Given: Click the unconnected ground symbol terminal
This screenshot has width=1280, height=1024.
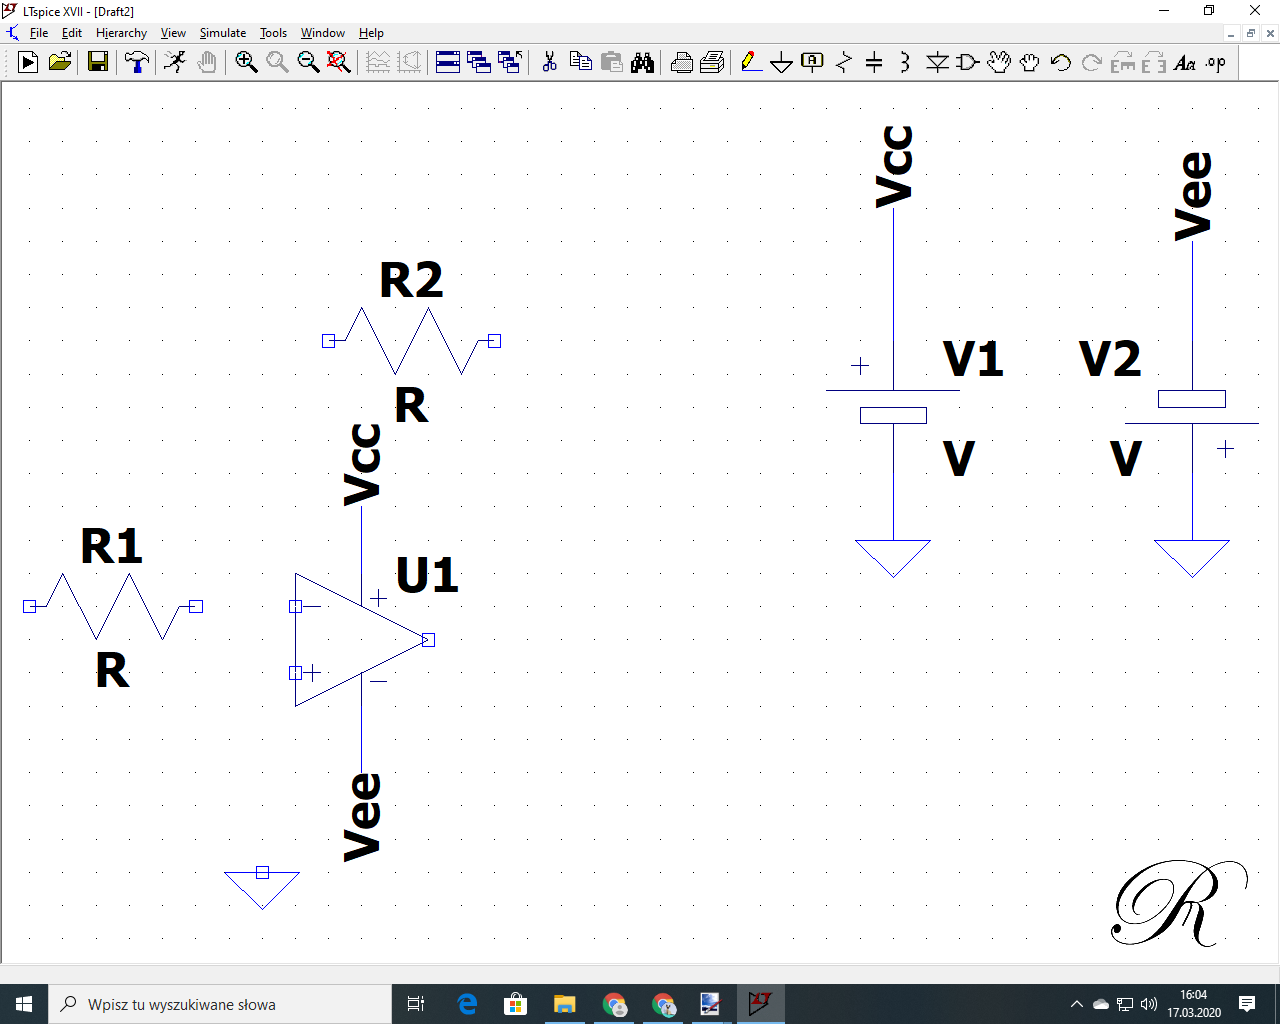Looking at the screenshot, I should (262, 873).
